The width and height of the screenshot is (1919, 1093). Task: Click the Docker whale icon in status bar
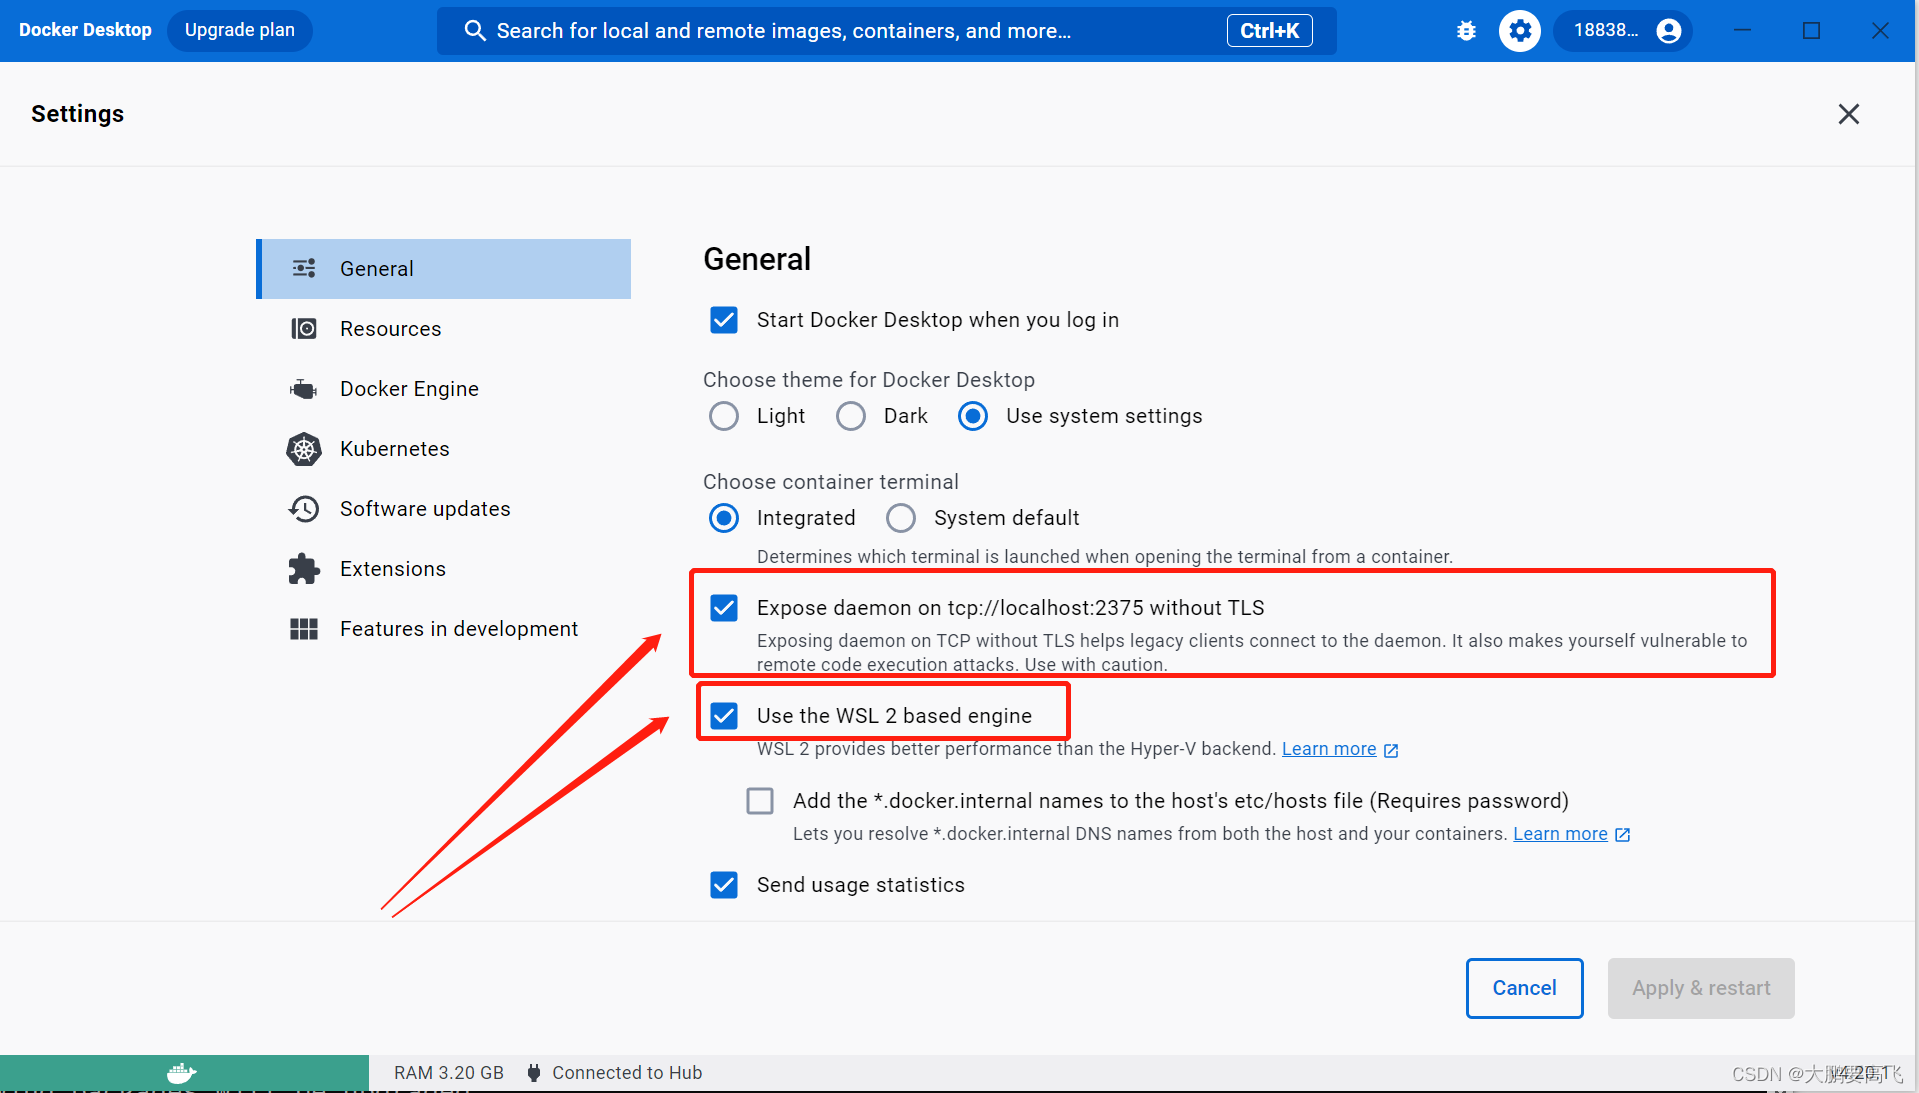182,1073
